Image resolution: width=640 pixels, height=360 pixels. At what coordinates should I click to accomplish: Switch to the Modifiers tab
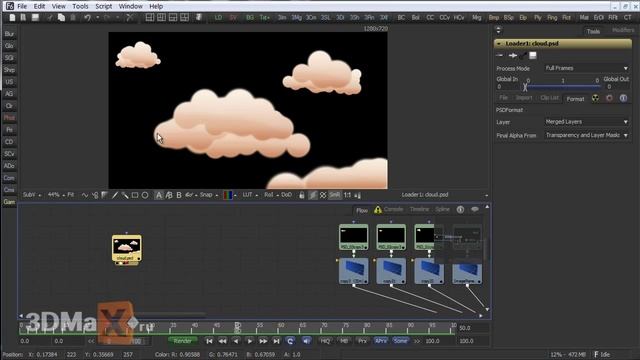click(623, 31)
